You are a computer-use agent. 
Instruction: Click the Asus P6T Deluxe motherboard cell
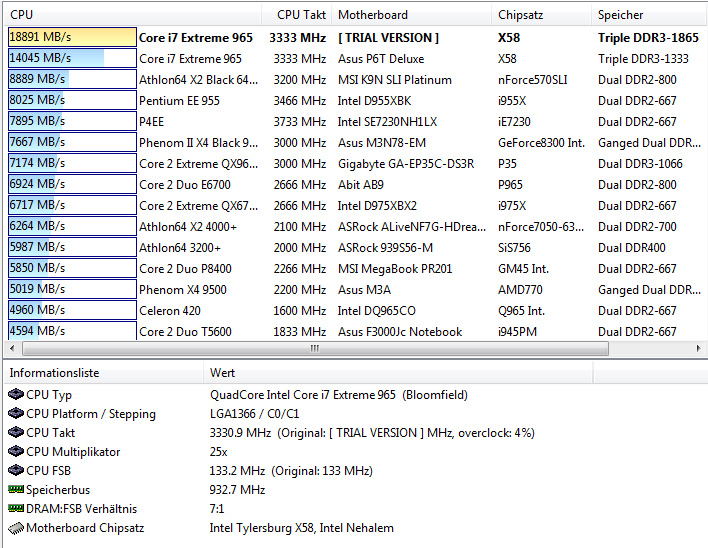[381, 59]
